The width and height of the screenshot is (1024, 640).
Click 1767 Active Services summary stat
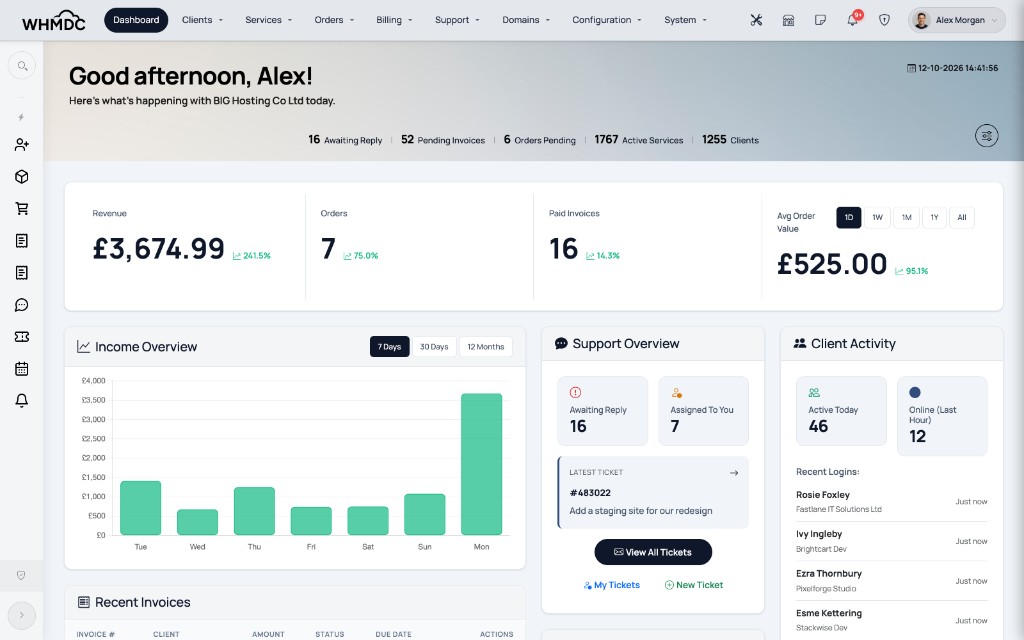click(639, 140)
